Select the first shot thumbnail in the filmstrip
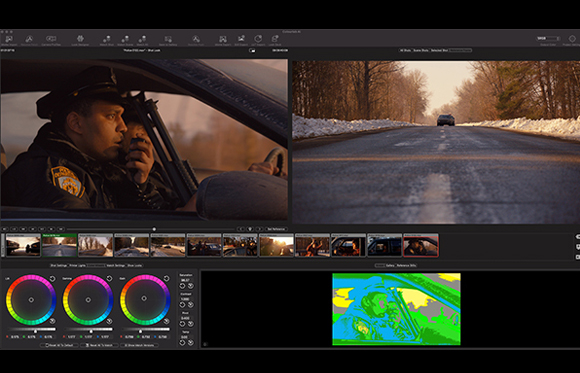This screenshot has height=373, width=580. [23, 245]
